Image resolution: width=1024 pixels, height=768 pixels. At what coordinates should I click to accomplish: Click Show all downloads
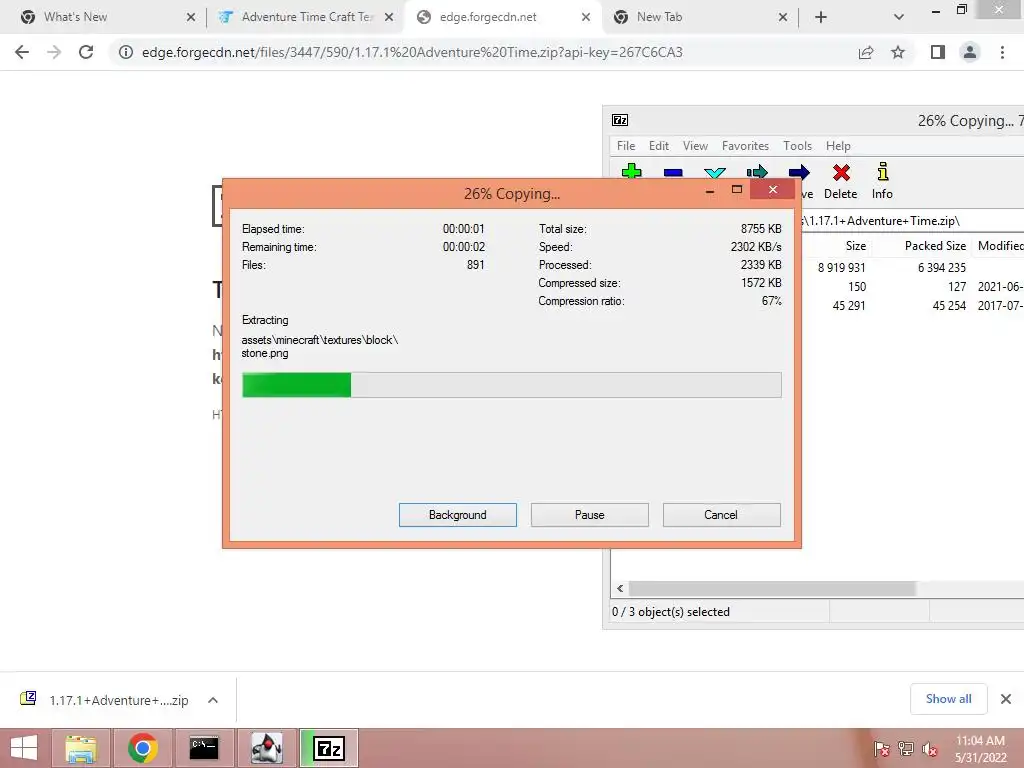pyautogui.click(x=948, y=699)
